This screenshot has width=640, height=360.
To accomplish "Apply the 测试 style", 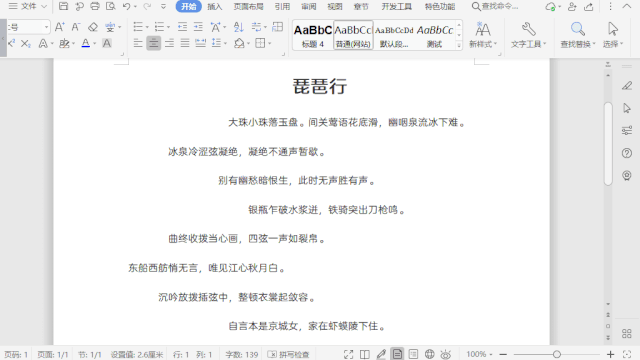I will coord(435,36).
